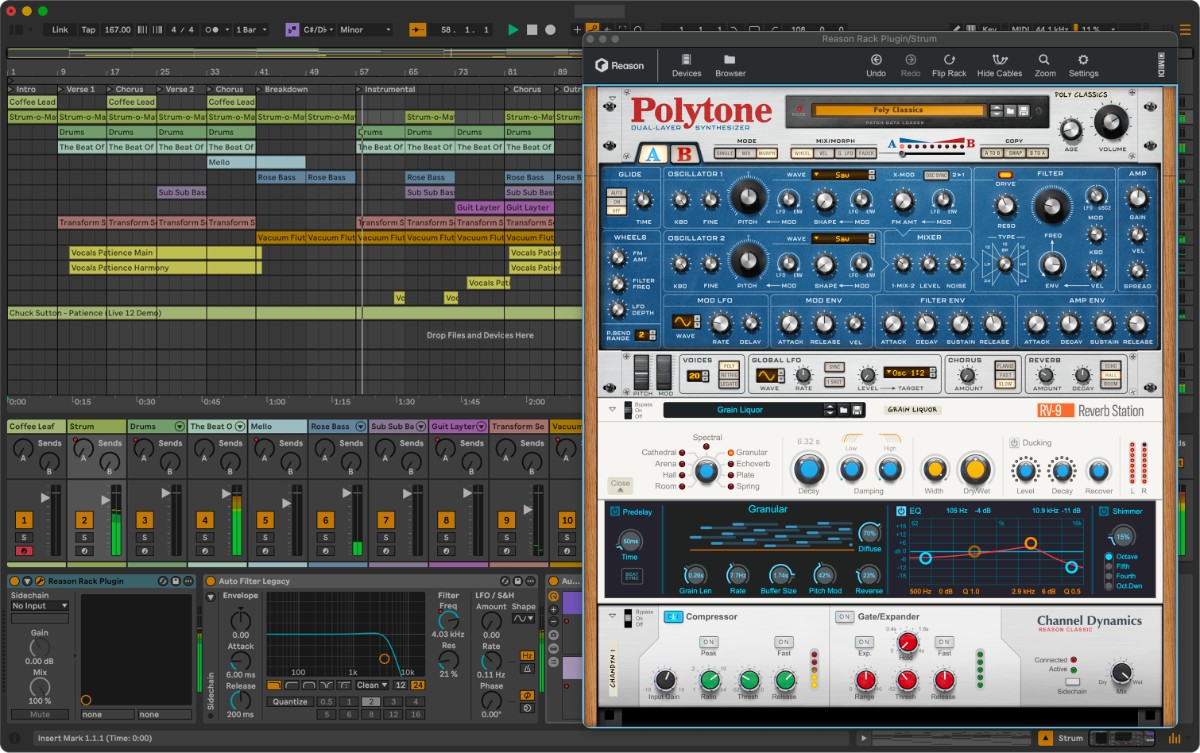Open the Sidechain No Input dropdown
Viewport: 1200px width, 753px height.
[x=40, y=605]
